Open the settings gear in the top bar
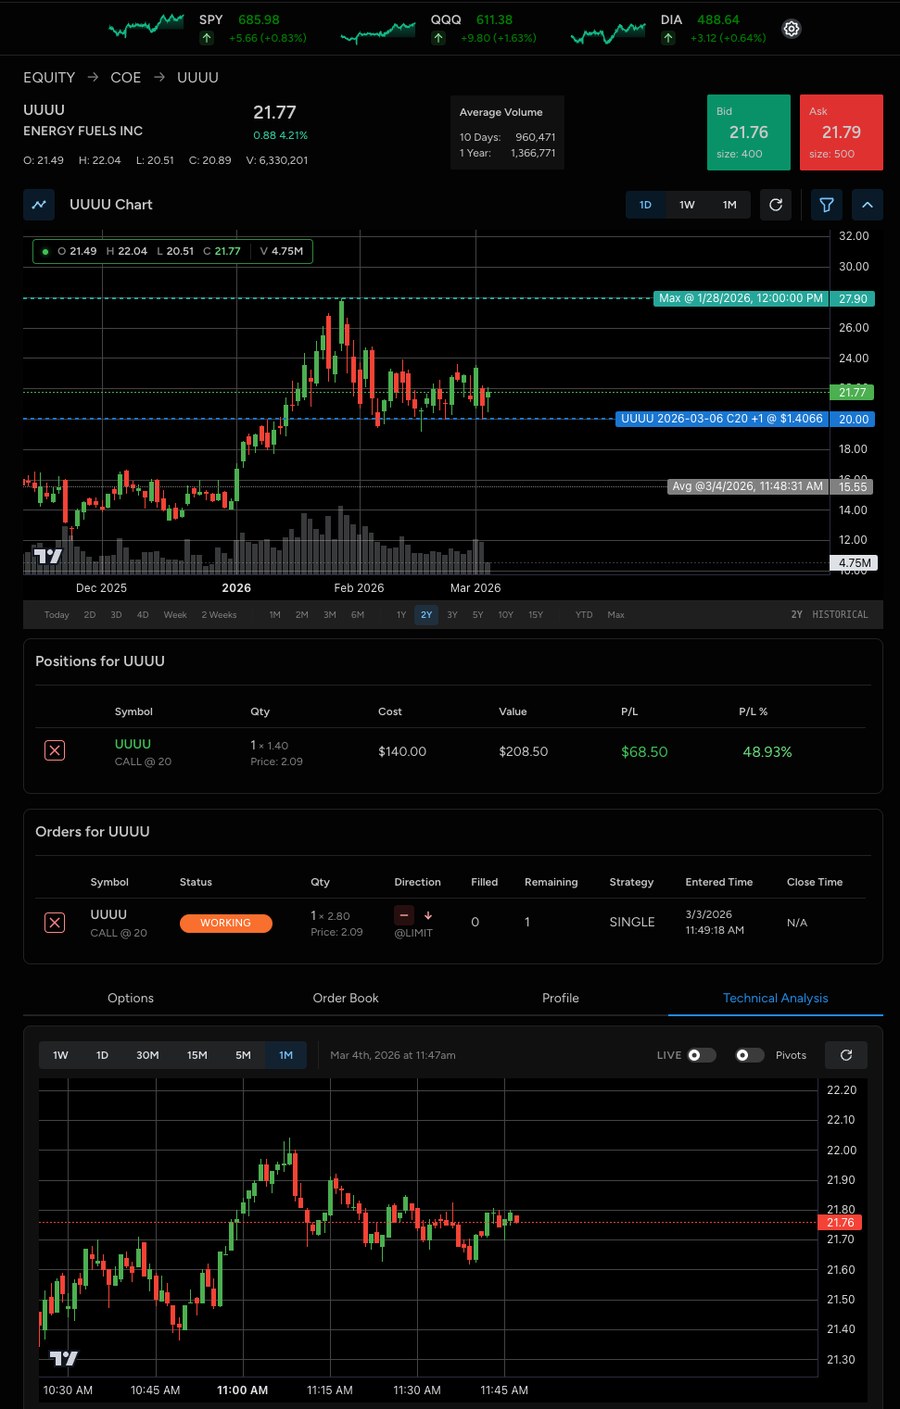Screen dimensions: 900x1409 (791, 28)
